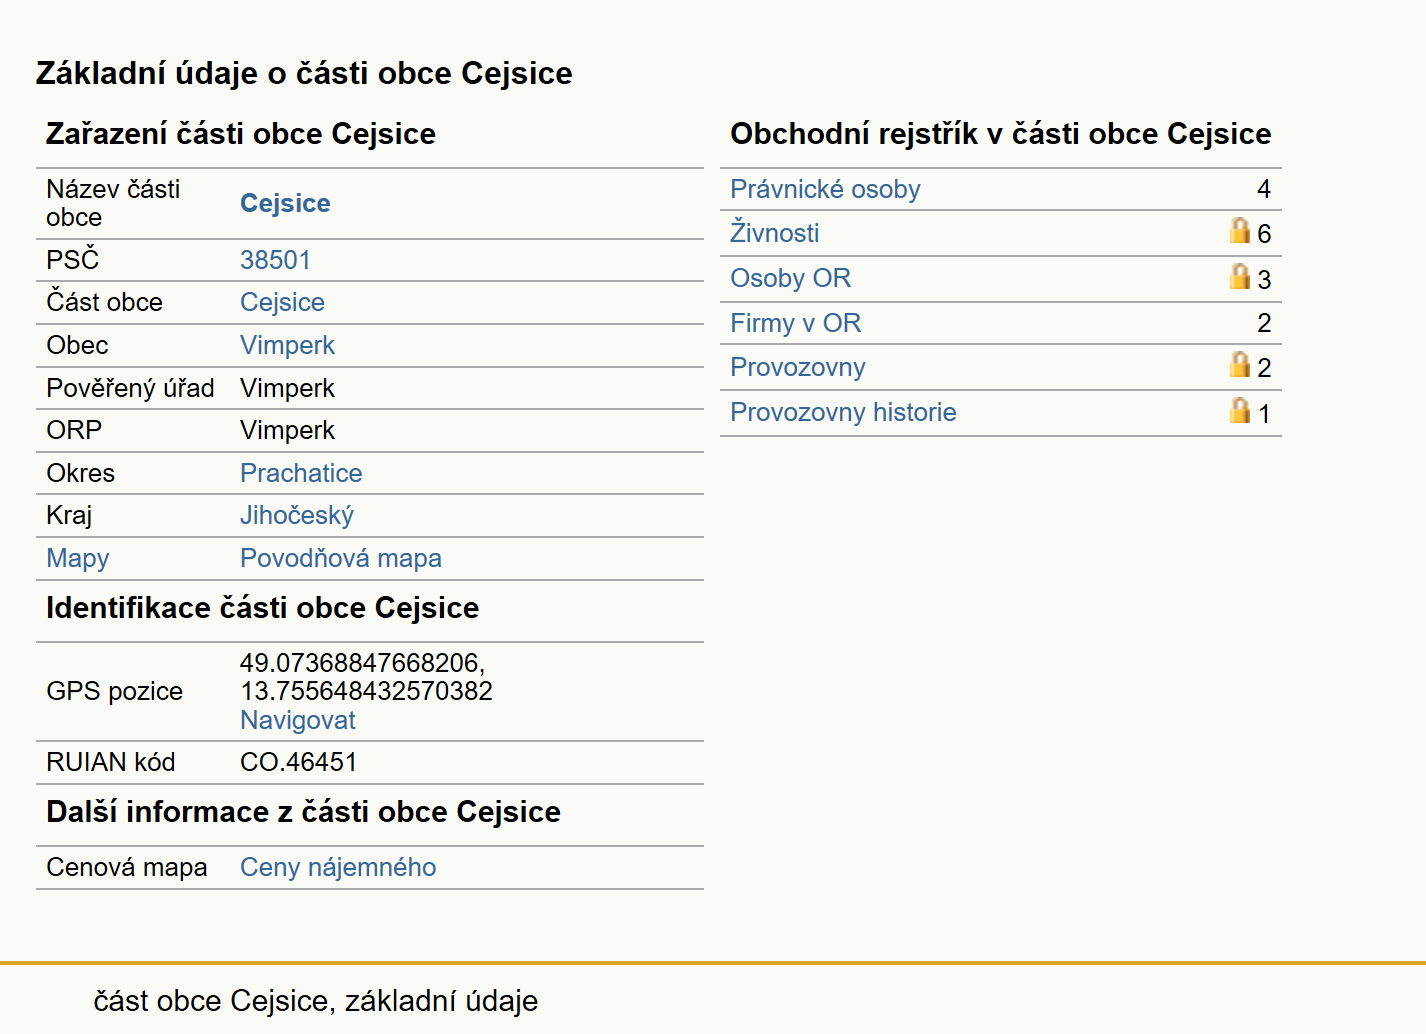Open the Živnosti link
The image size is (1426, 1034).
(774, 233)
